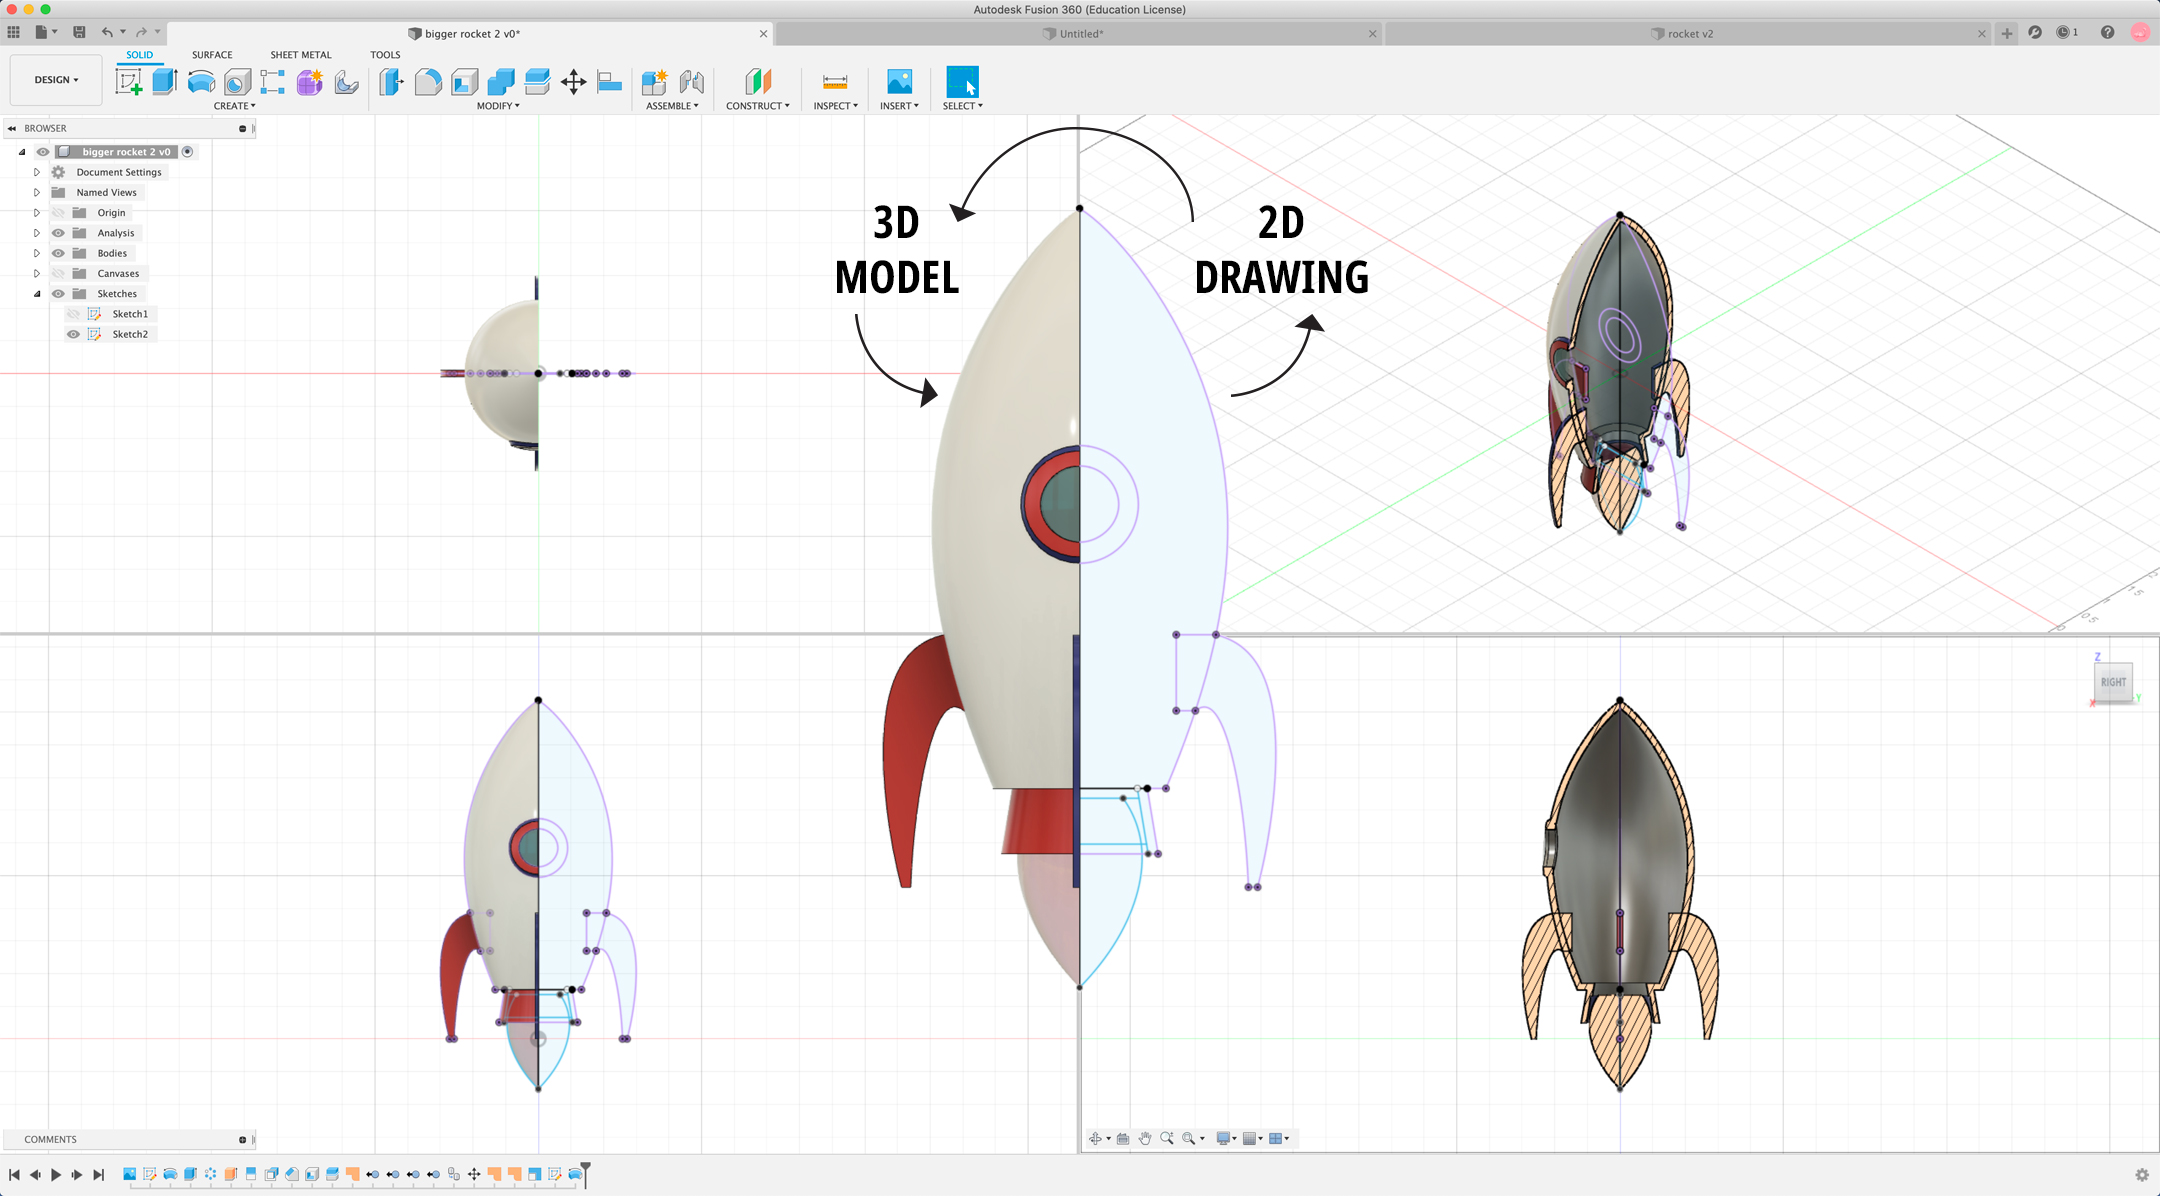Select the Shell tool icon
2160x1196 pixels.
point(464,82)
